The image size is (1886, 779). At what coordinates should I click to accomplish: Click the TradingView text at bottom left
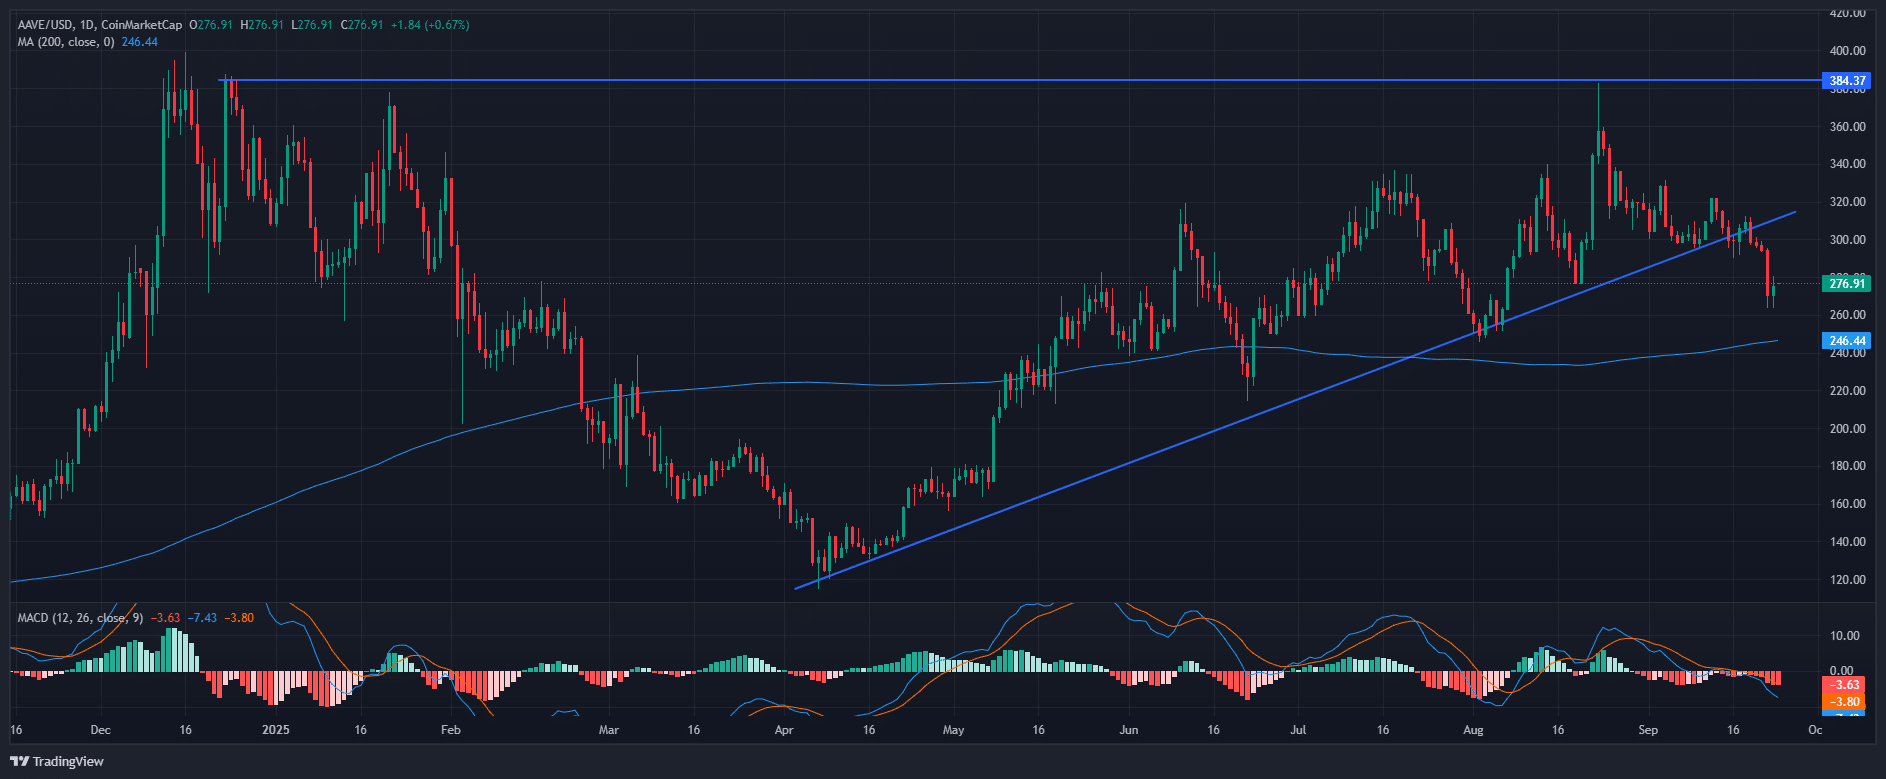click(68, 762)
